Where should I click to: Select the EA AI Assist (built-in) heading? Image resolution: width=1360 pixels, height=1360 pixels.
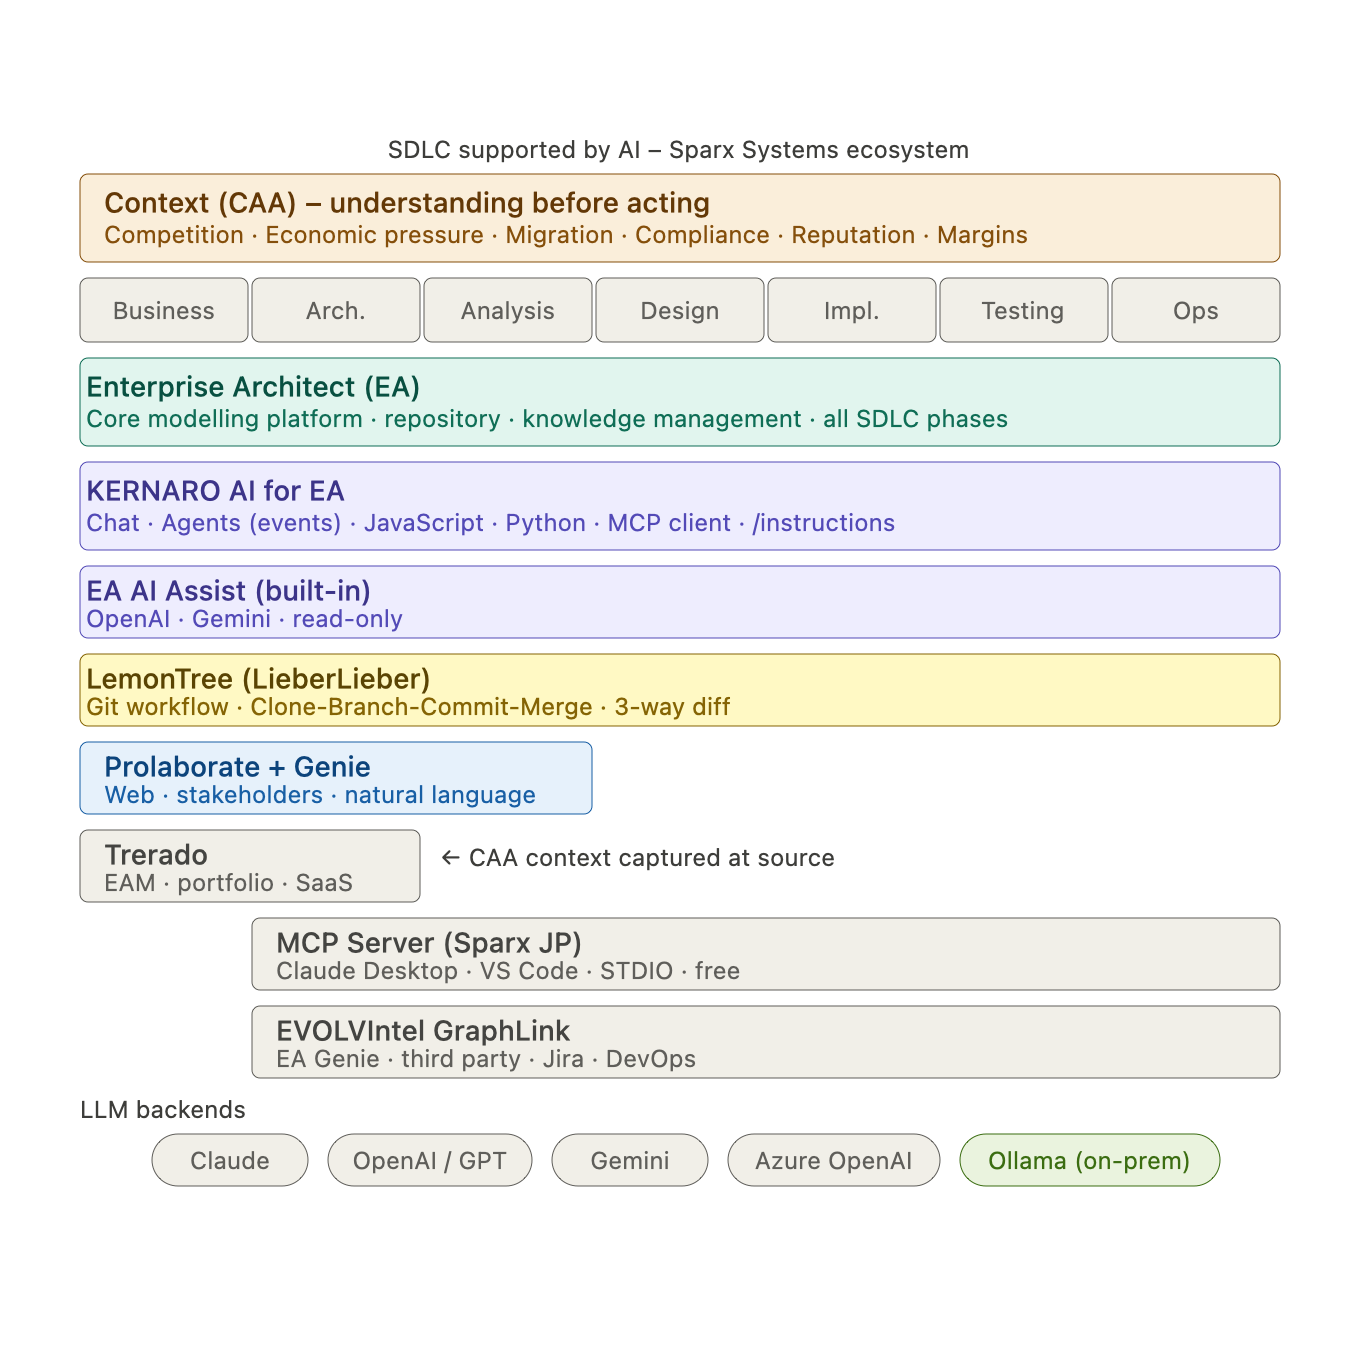coord(229,591)
